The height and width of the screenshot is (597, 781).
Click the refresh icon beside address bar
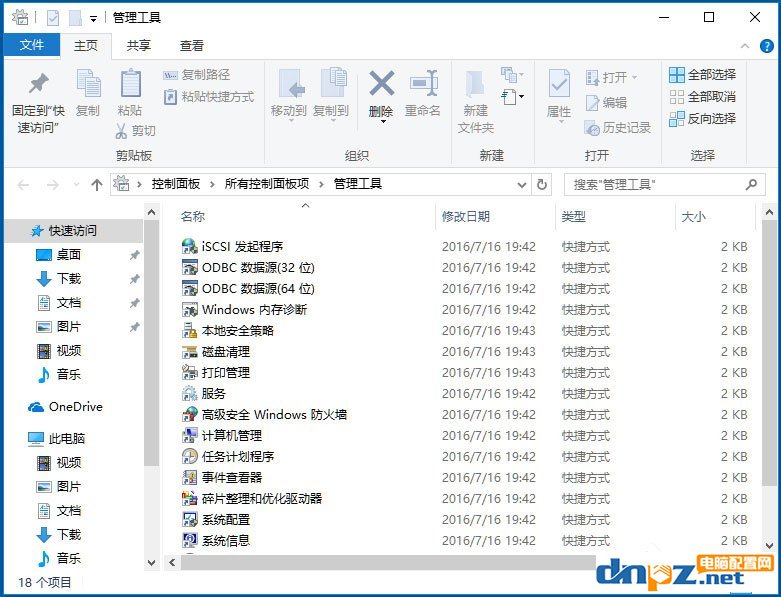pyautogui.click(x=542, y=185)
